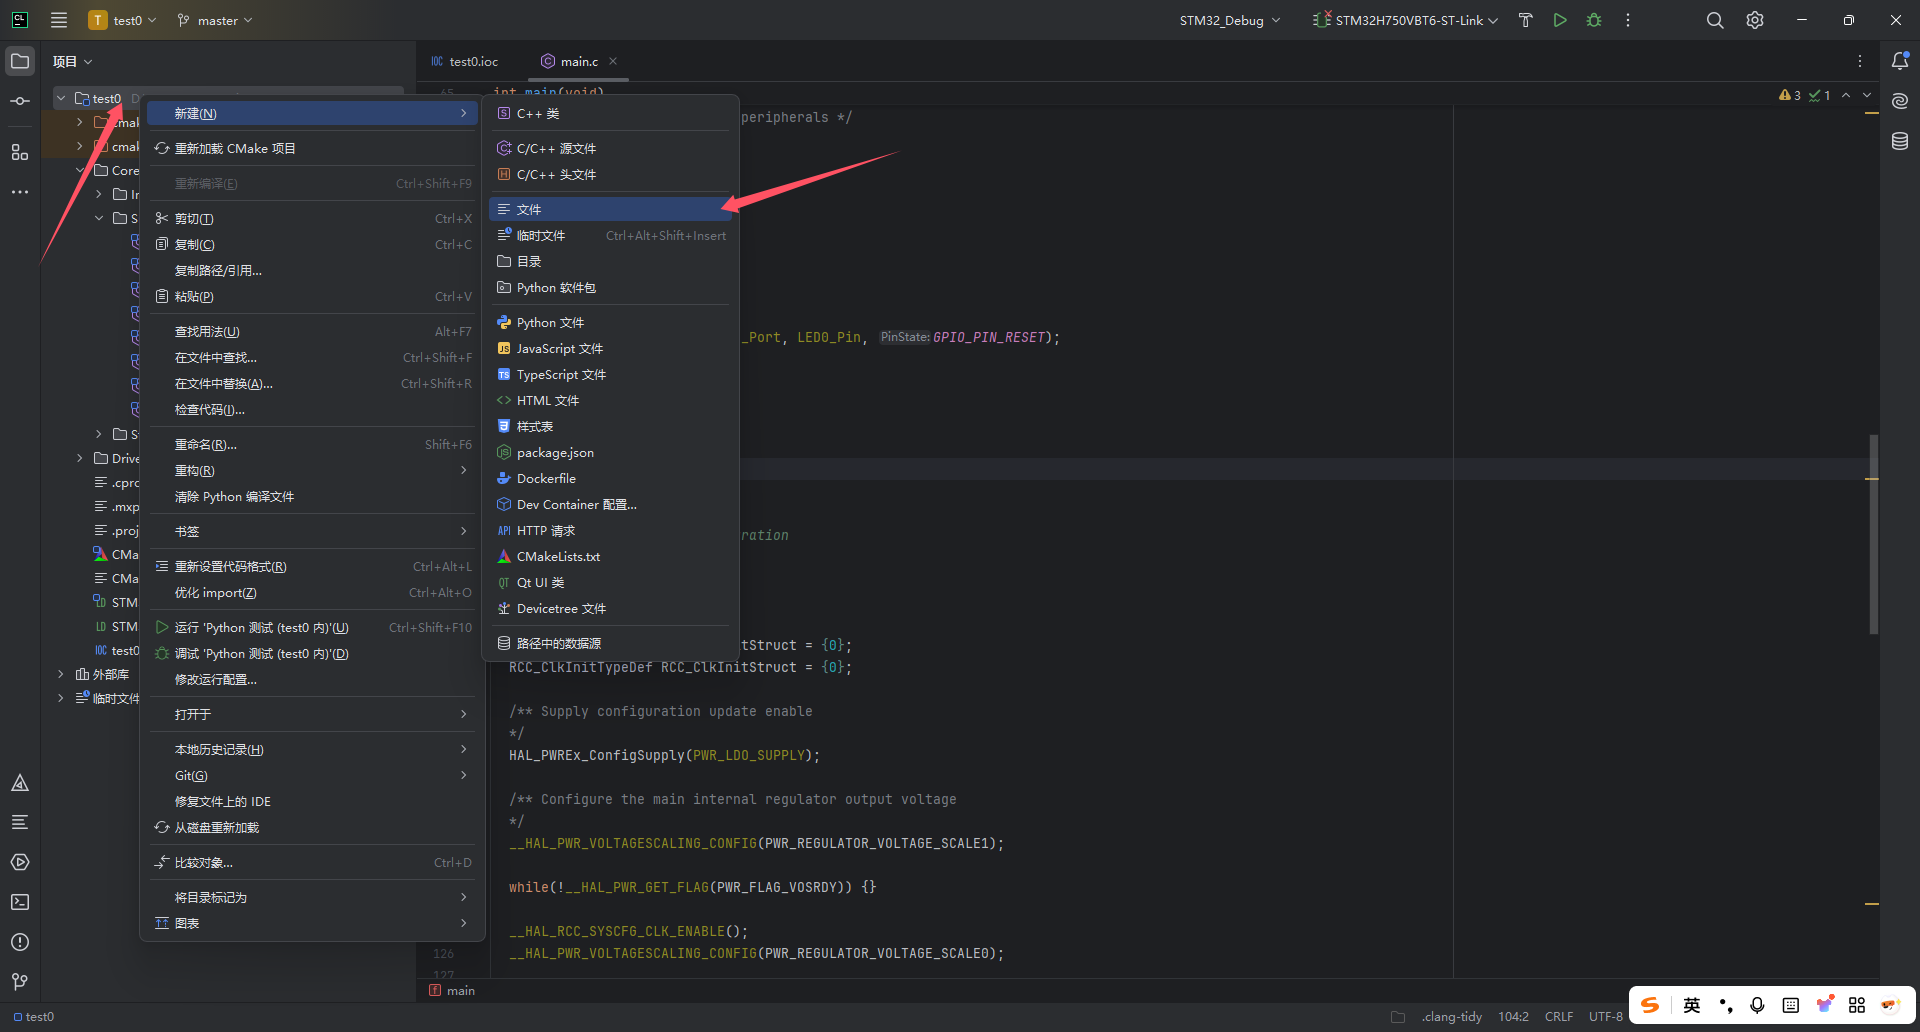
Task: Open the CMake tool window icon
Action: point(20,783)
